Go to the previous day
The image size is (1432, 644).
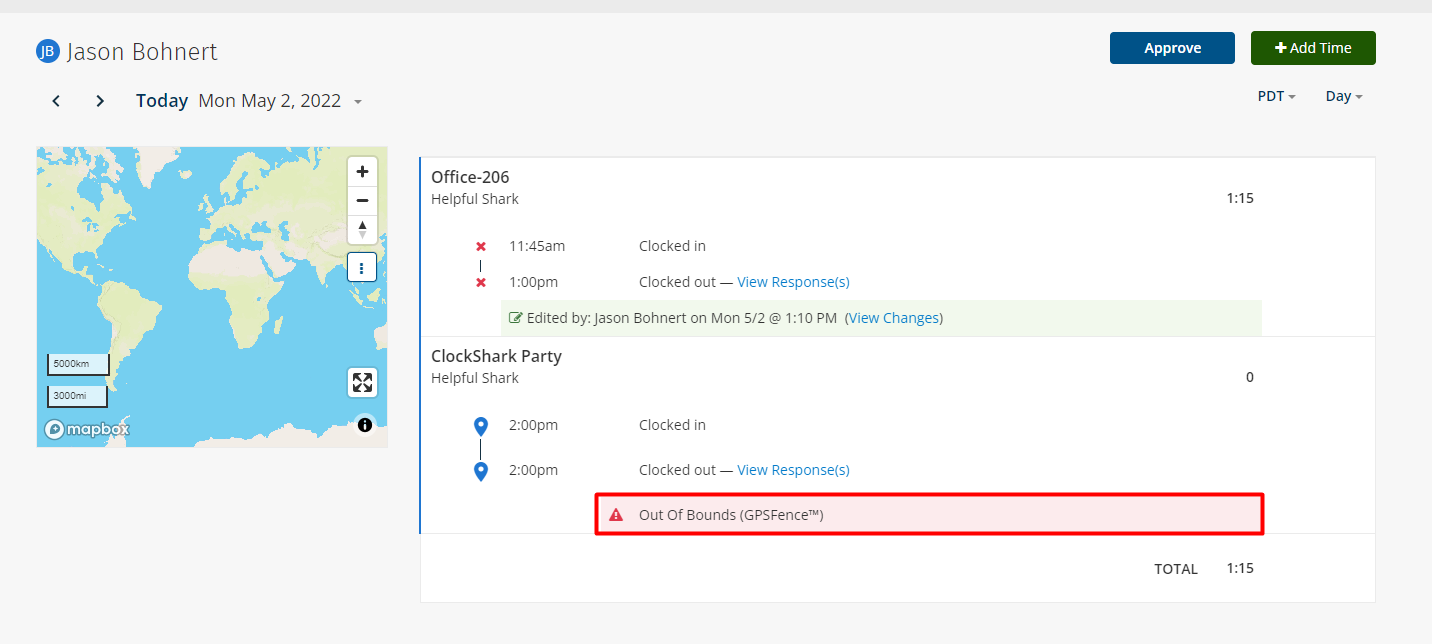tap(57, 101)
